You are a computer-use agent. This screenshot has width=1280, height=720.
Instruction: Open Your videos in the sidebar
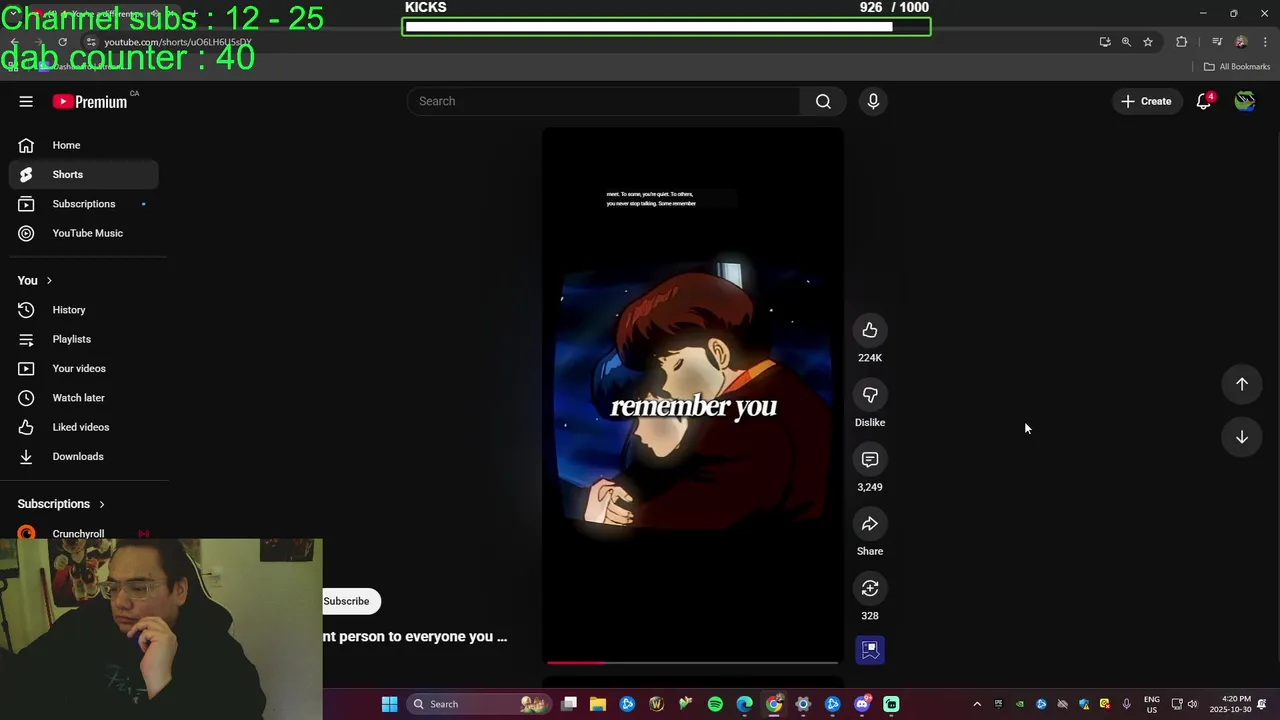pyautogui.click(x=84, y=368)
